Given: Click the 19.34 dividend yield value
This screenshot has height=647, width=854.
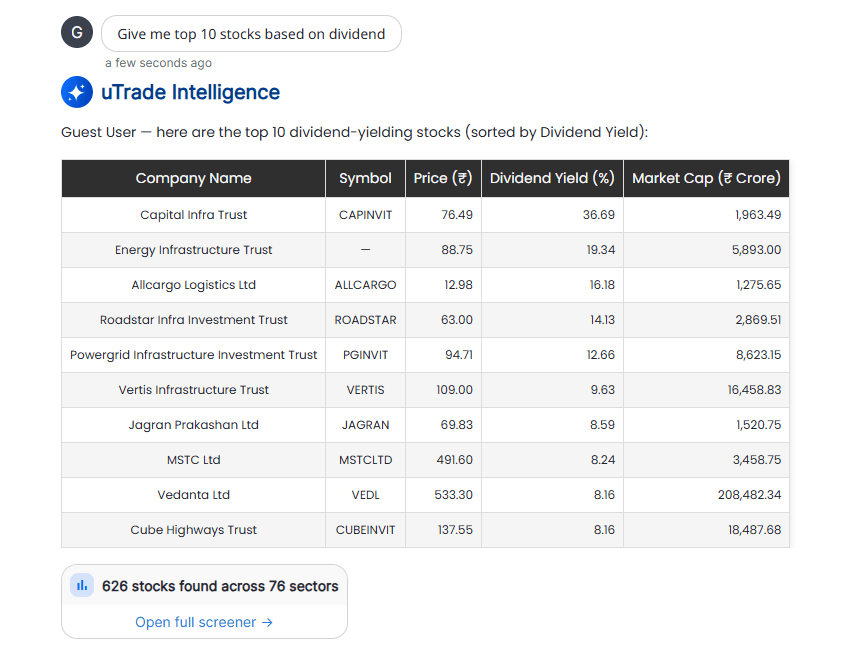Looking at the screenshot, I should (601, 249).
